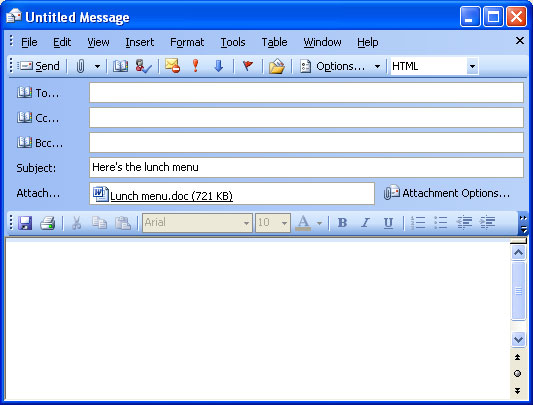Click the Bcc… address button
533x405 pixels.
pos(40,143)
